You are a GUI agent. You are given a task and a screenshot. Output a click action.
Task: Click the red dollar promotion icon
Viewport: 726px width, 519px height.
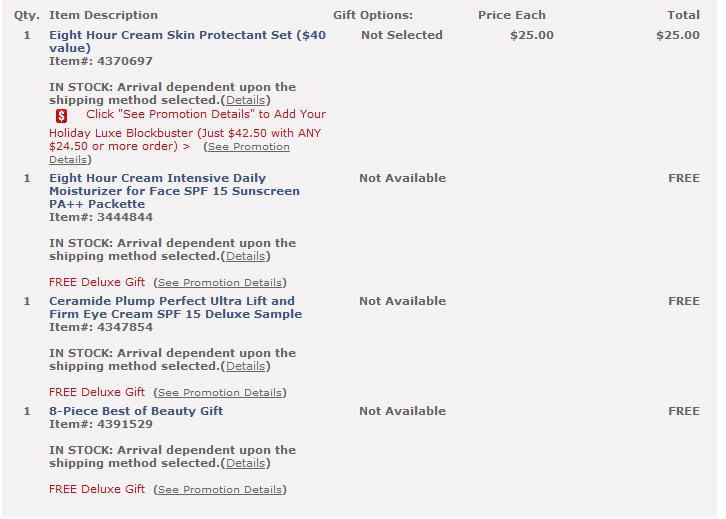coord(62,116)
